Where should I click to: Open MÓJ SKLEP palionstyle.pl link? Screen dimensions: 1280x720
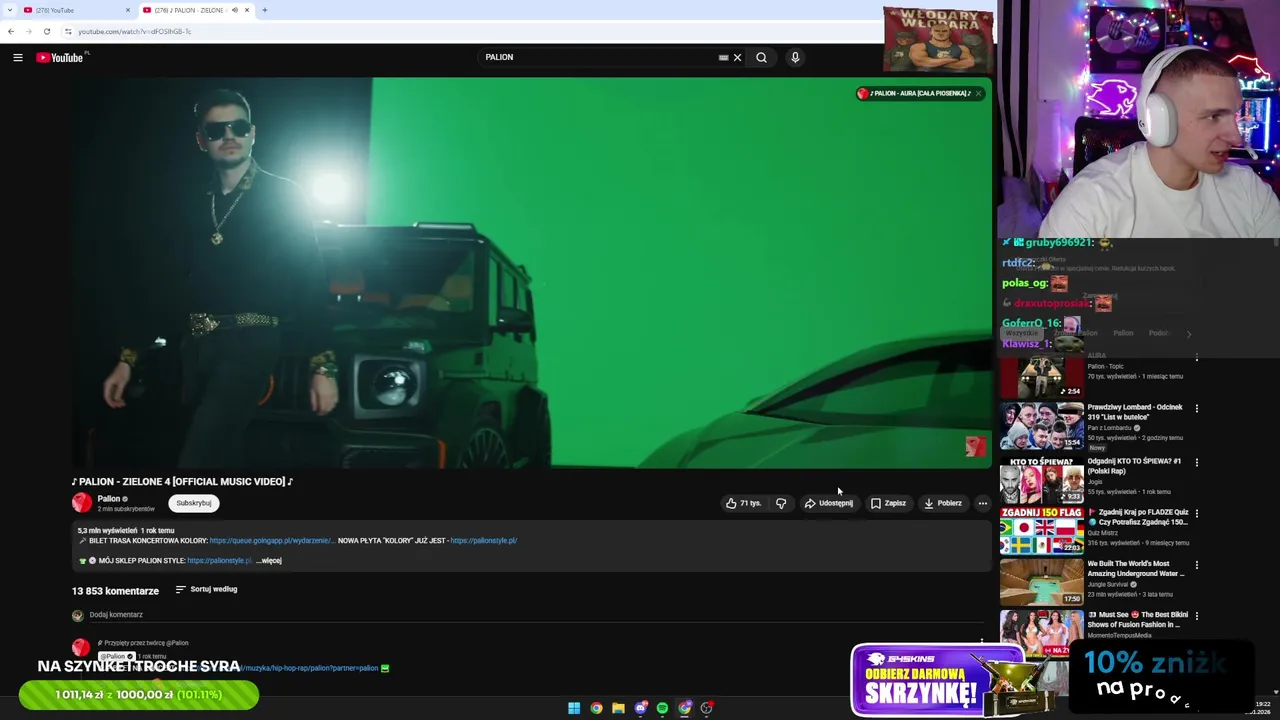pos(219,561)
